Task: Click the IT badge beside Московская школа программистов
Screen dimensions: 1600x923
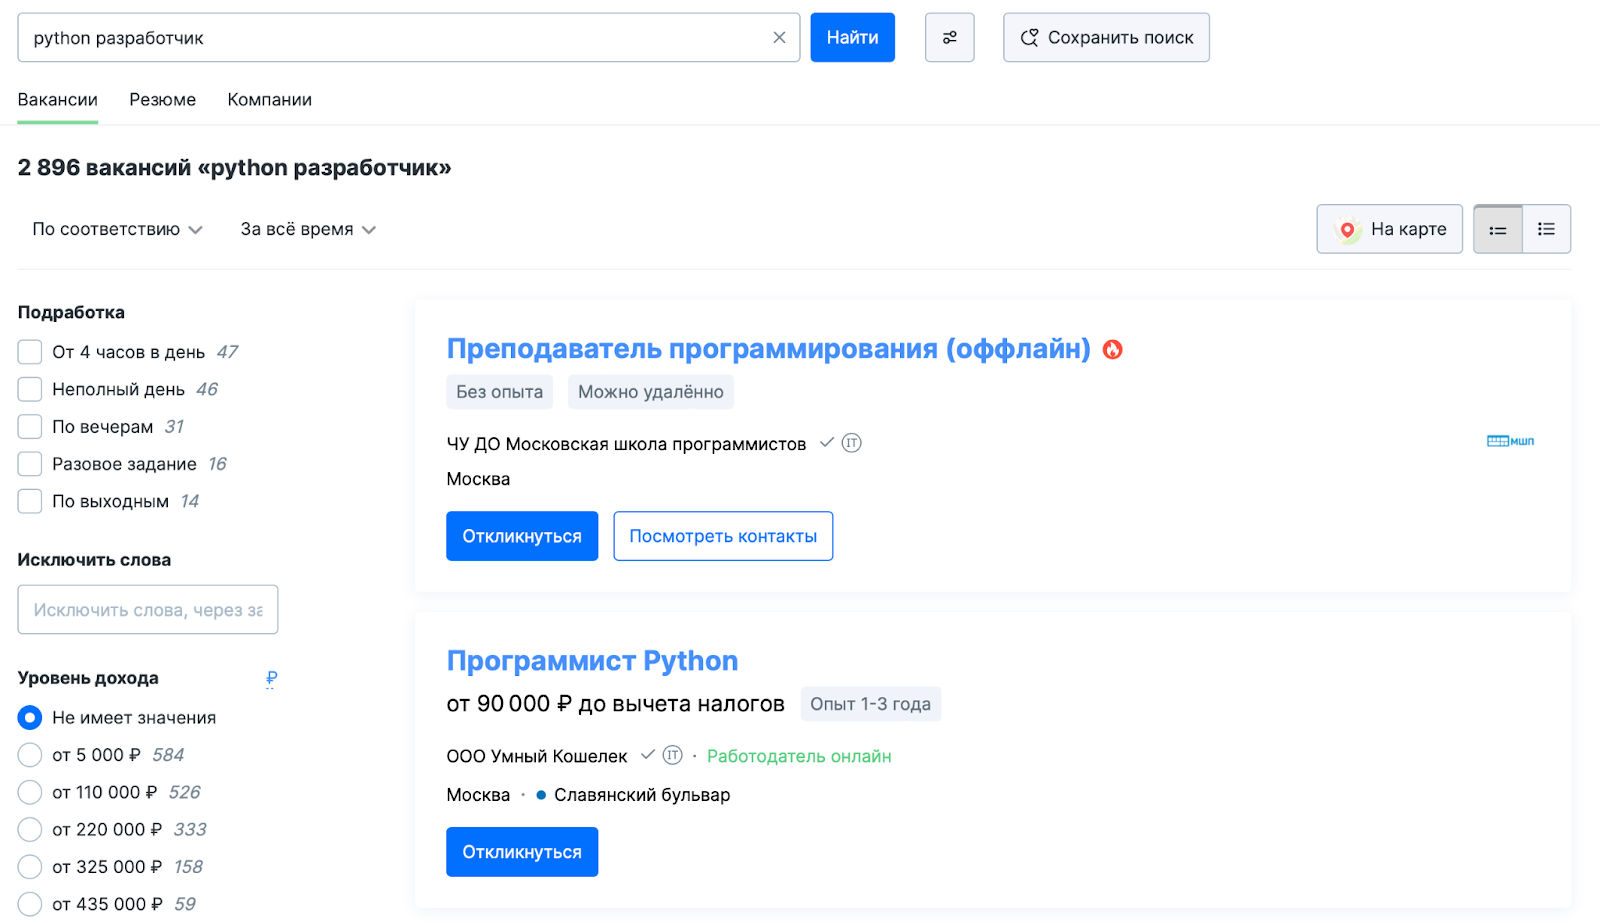Action: pos(851,442)
